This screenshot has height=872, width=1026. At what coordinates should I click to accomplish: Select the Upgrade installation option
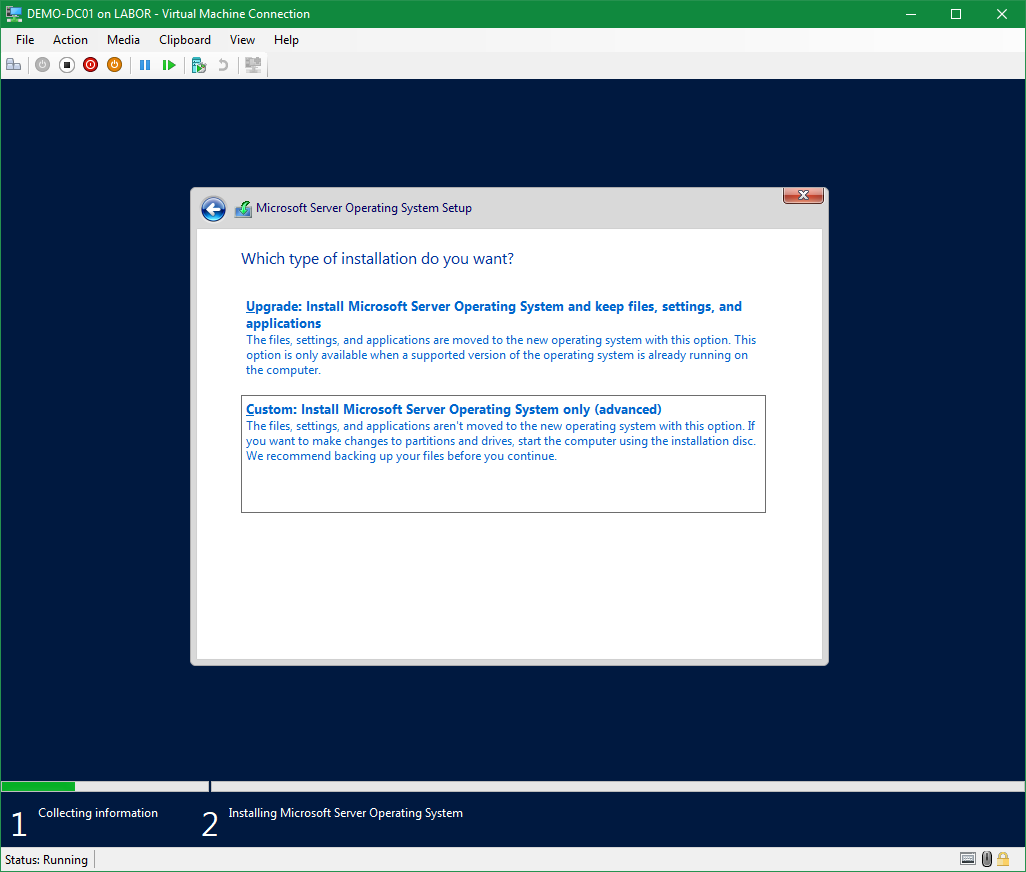(494, 315)
